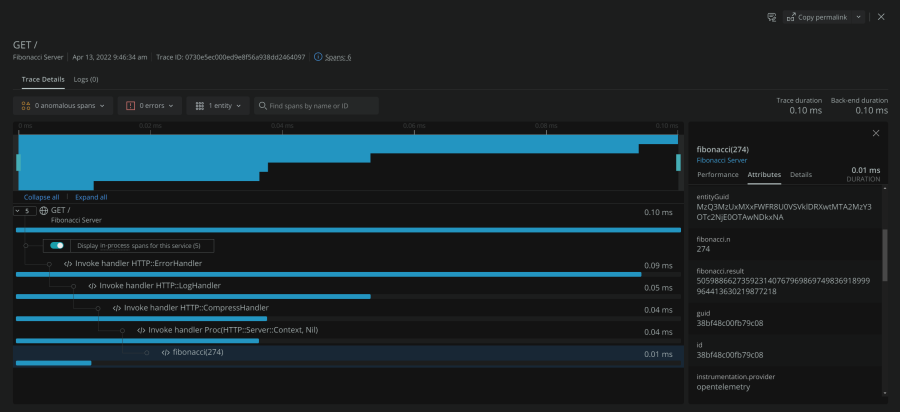The width and height of the screenshot is (900, 412).
Task: Open the Copy permalink dropdown arrow
Action: [858, 17]
